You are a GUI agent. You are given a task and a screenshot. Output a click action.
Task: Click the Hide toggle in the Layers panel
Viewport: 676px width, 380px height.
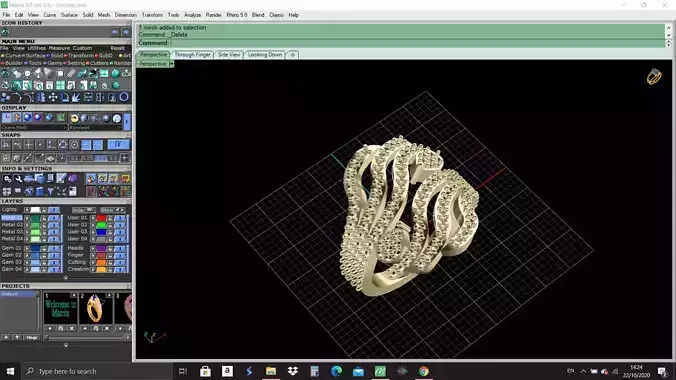click(84, 210)
